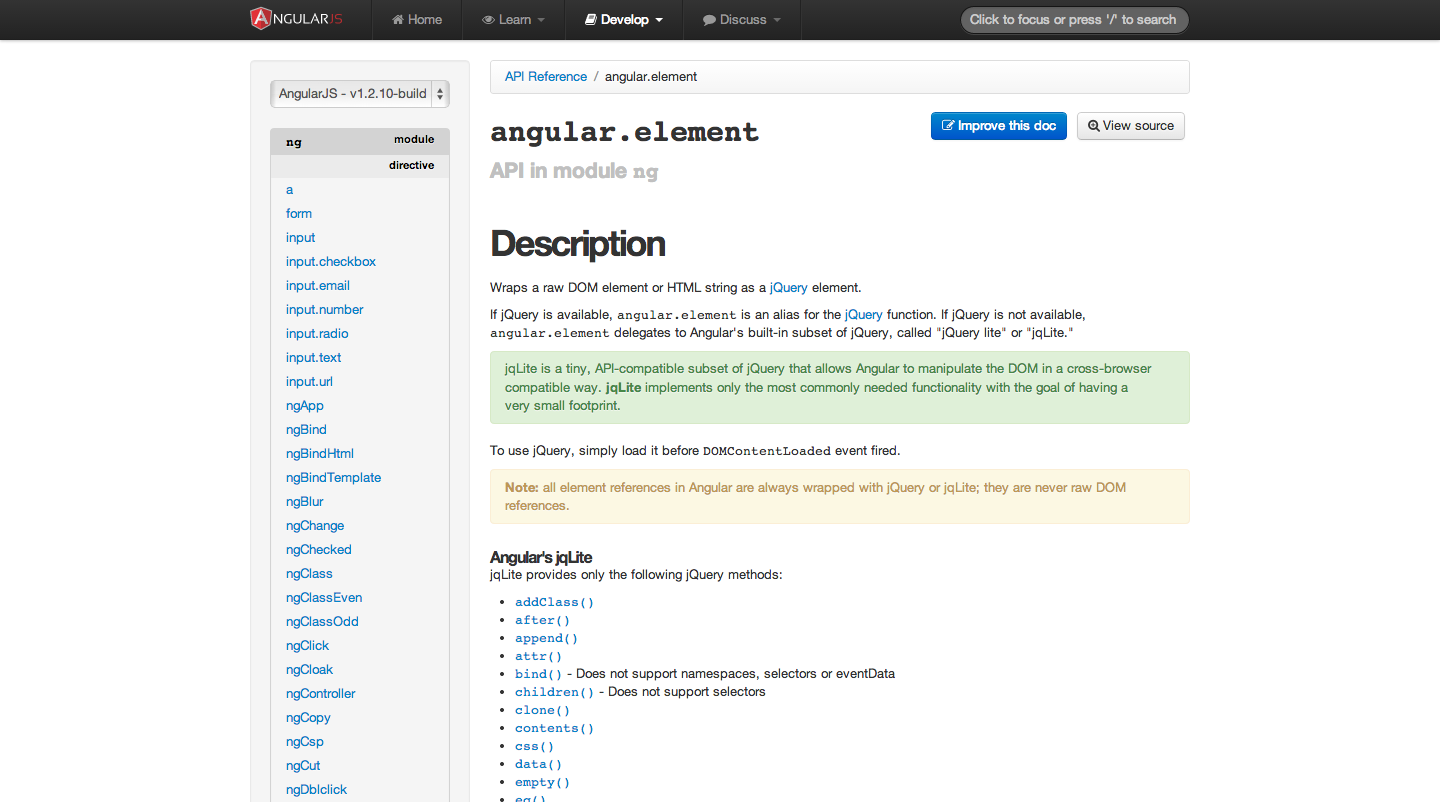Image resolution: width=1440 pixels, height=802 pixels.
Task: Click the Description heading
Action: click(578, 244)
